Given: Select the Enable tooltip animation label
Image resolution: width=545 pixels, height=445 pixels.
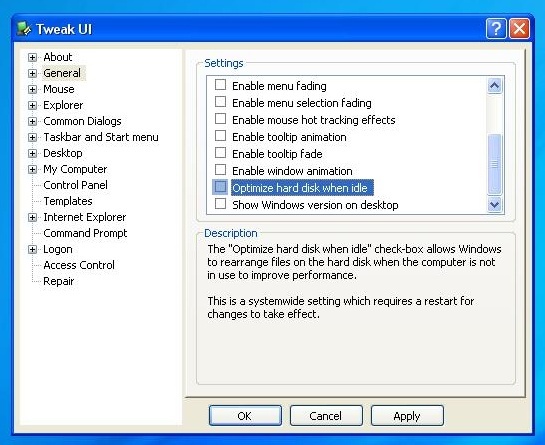Looking at the screenshot, I should (x=289, y=137).
